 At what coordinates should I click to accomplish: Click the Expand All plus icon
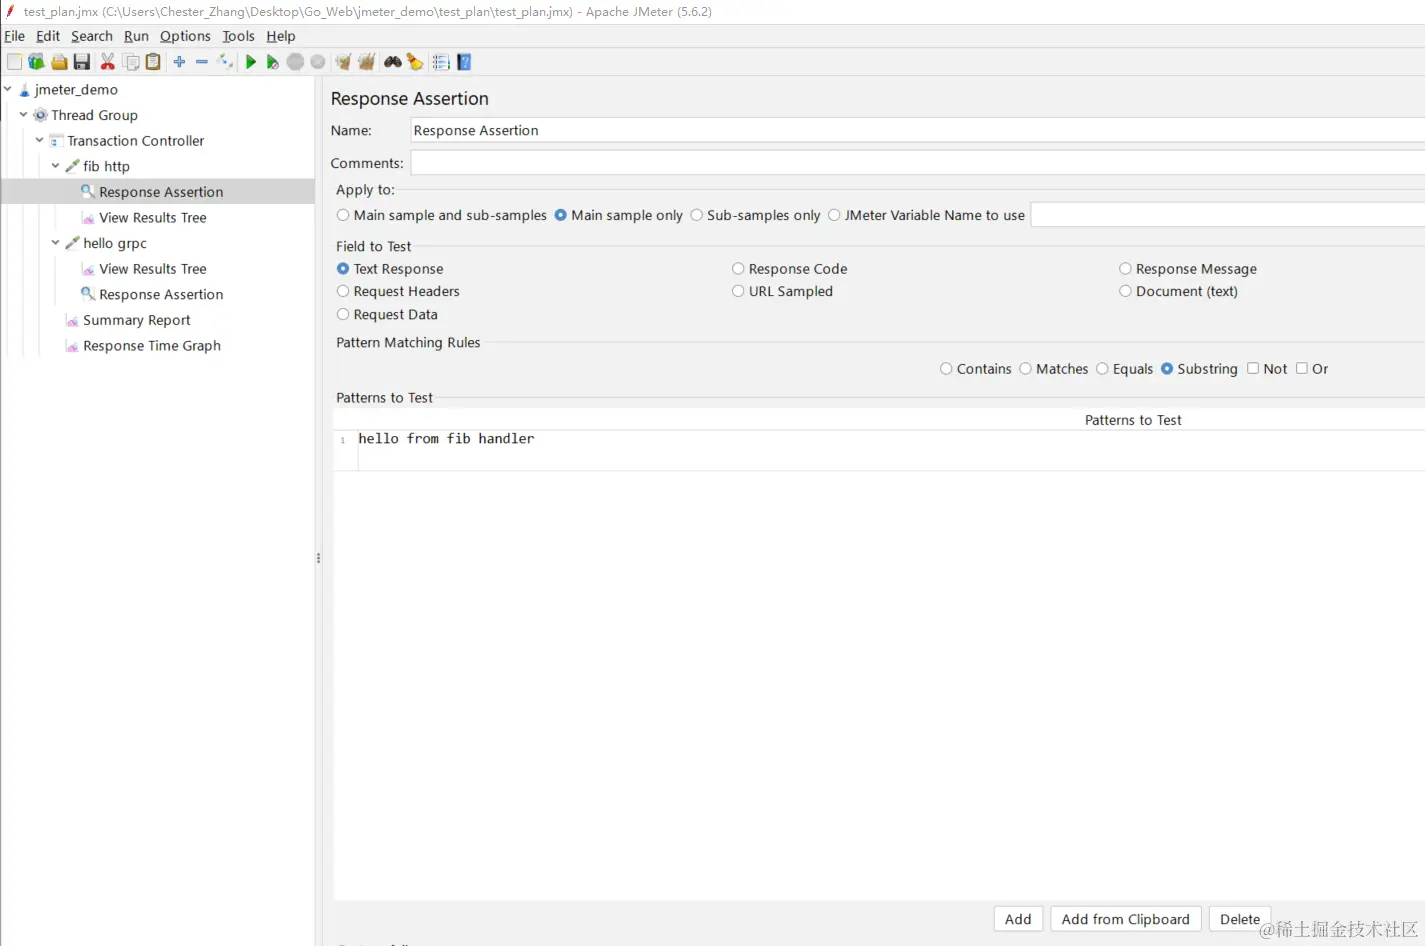(x=179, y=62)
